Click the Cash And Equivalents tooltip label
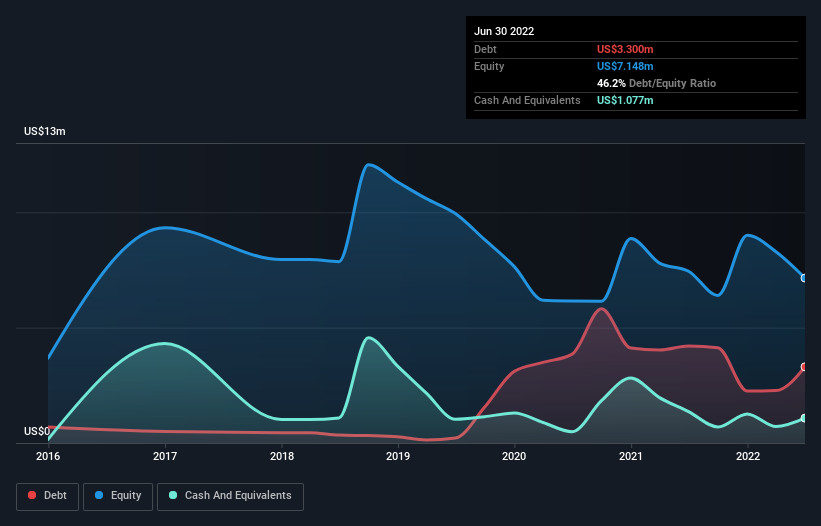Image resolution: width=821 pixels, height=526 pixels. [x=527, y=100]
